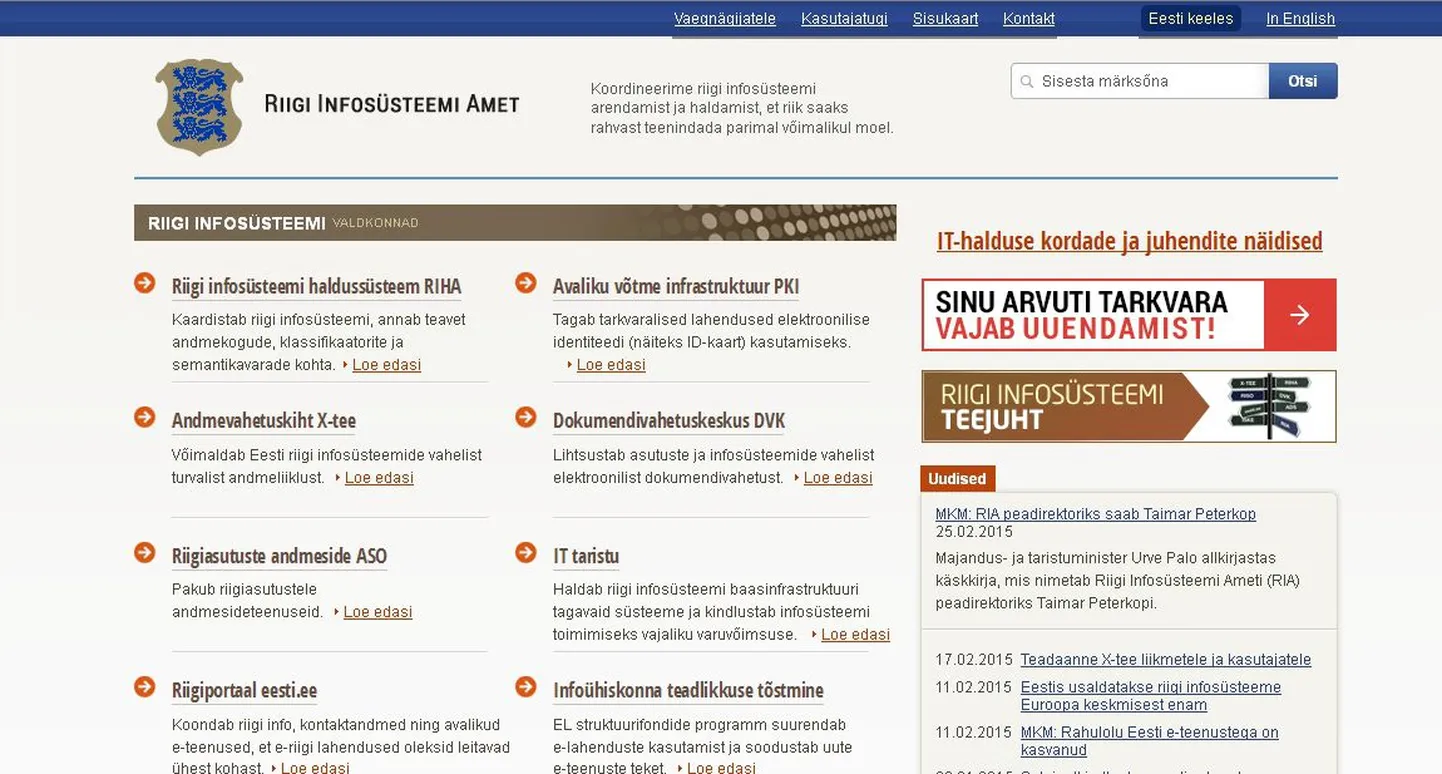This screenshot has height=774, width=1442.
Task: Click white arrow on red software update banner
Action: click(1300, 315)
